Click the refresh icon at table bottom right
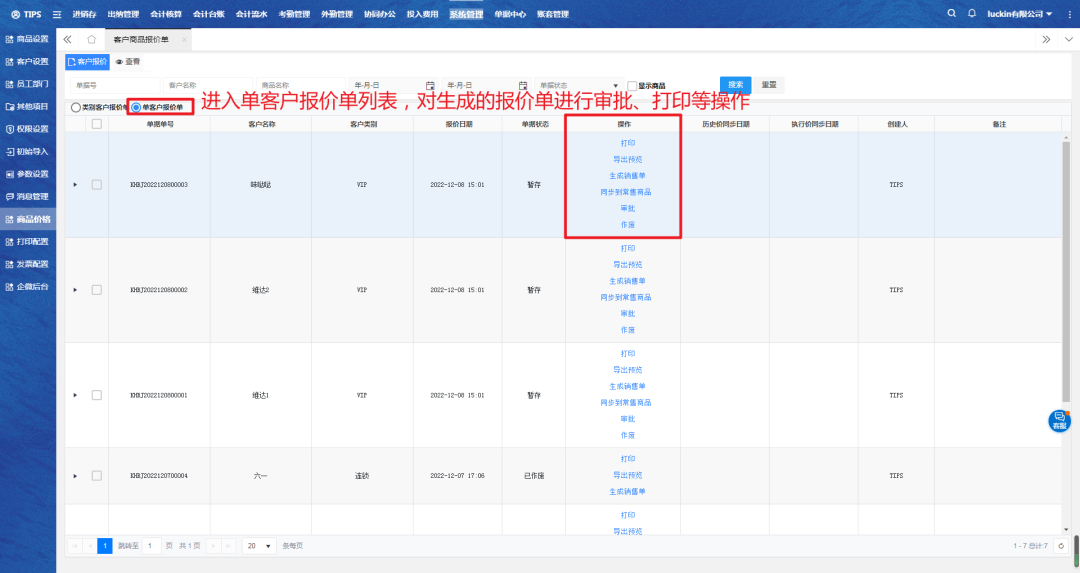The width and height of the screenshot is (1080, 573). [x=1061, y=546]
